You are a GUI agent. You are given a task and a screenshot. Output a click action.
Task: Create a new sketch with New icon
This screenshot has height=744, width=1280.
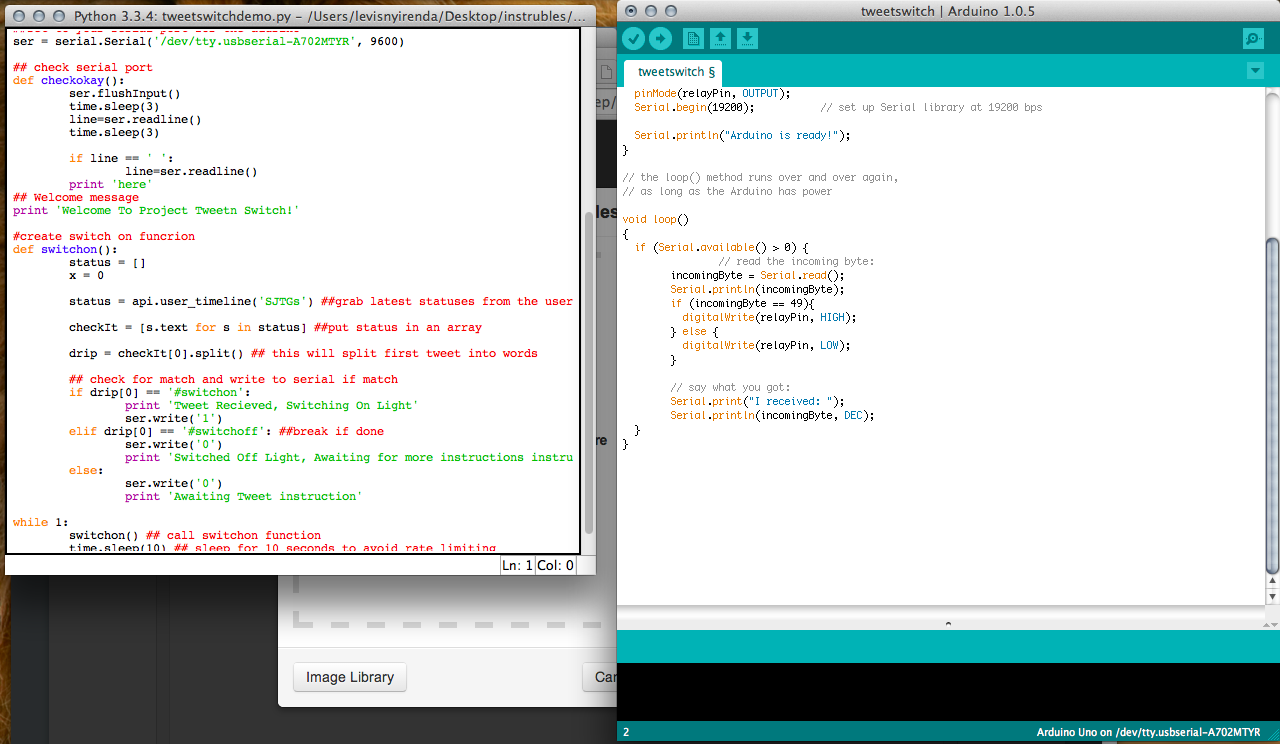693,38
